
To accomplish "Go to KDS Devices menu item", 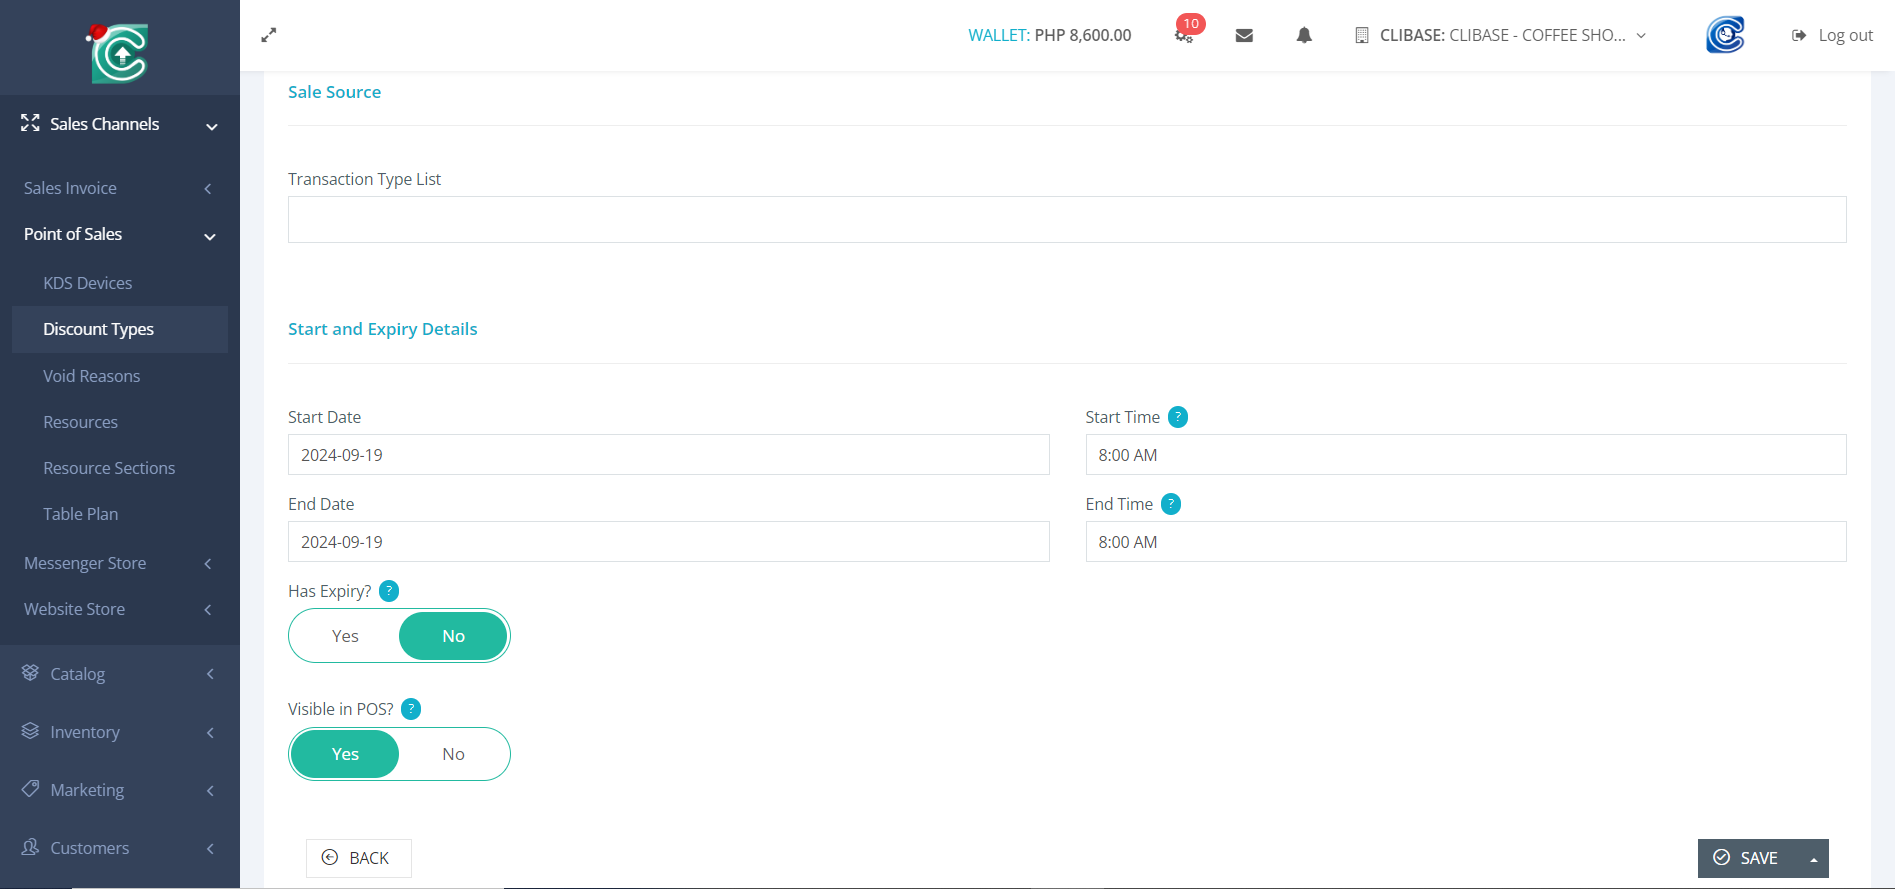I will (87, 283).
